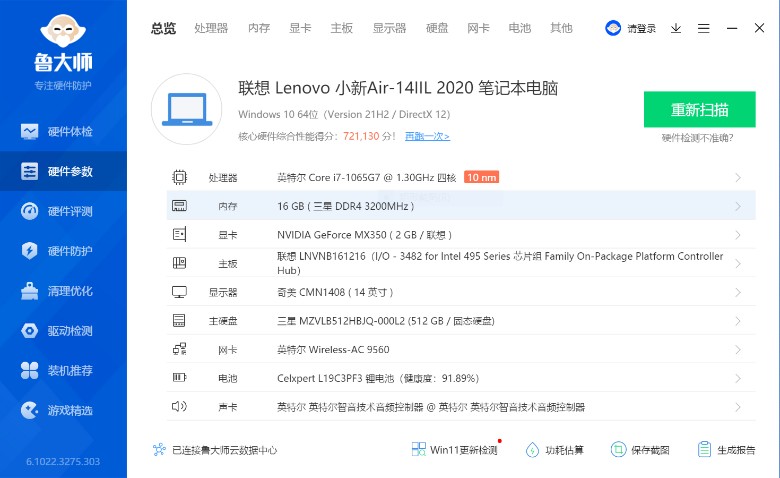The height and width of the screenshot is (478, 780).
Task: Click the 显示器 monitor icon
Action: pyautogui.click(x=180, y=292)
